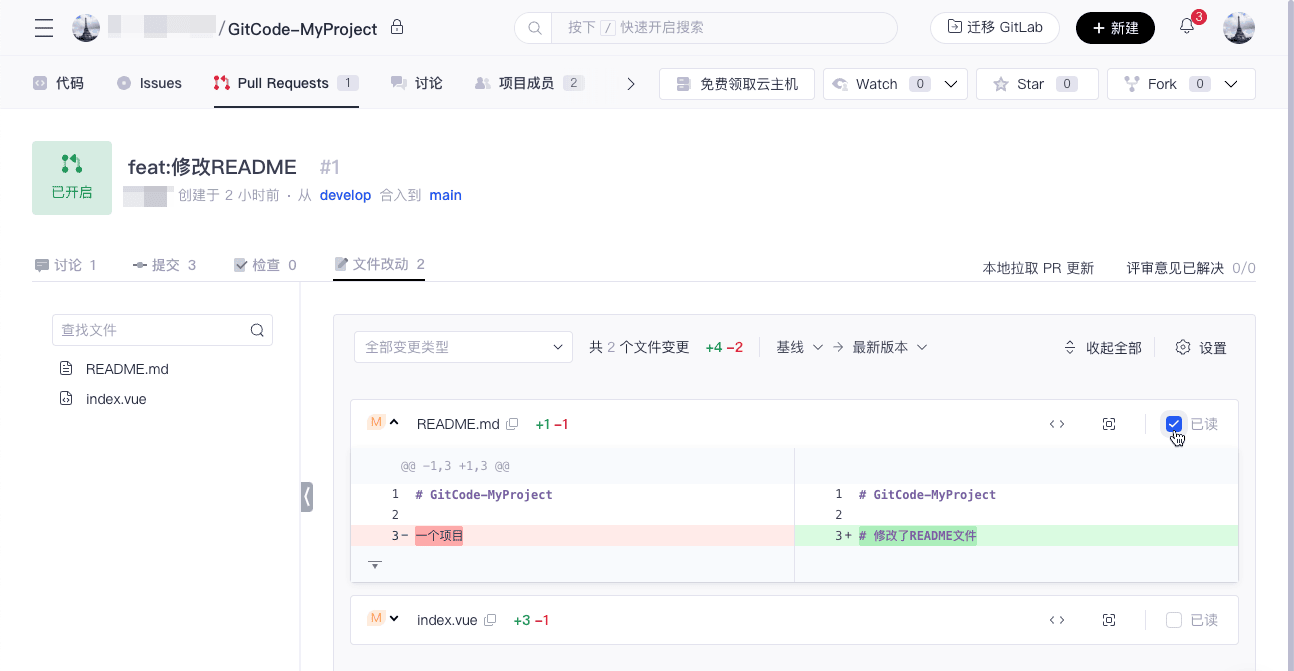Collapse the file tree sidebar handle
The height and width of the screenshot is (671, 1294).
[x=307, y=496]
